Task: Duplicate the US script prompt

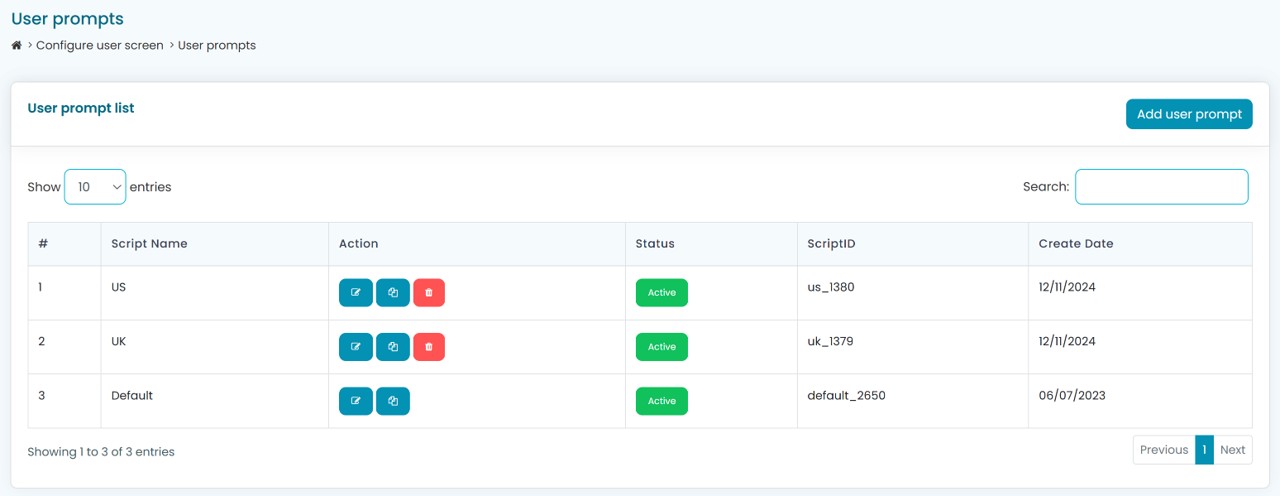Action: pyautogui.click(x=393, y=293)
